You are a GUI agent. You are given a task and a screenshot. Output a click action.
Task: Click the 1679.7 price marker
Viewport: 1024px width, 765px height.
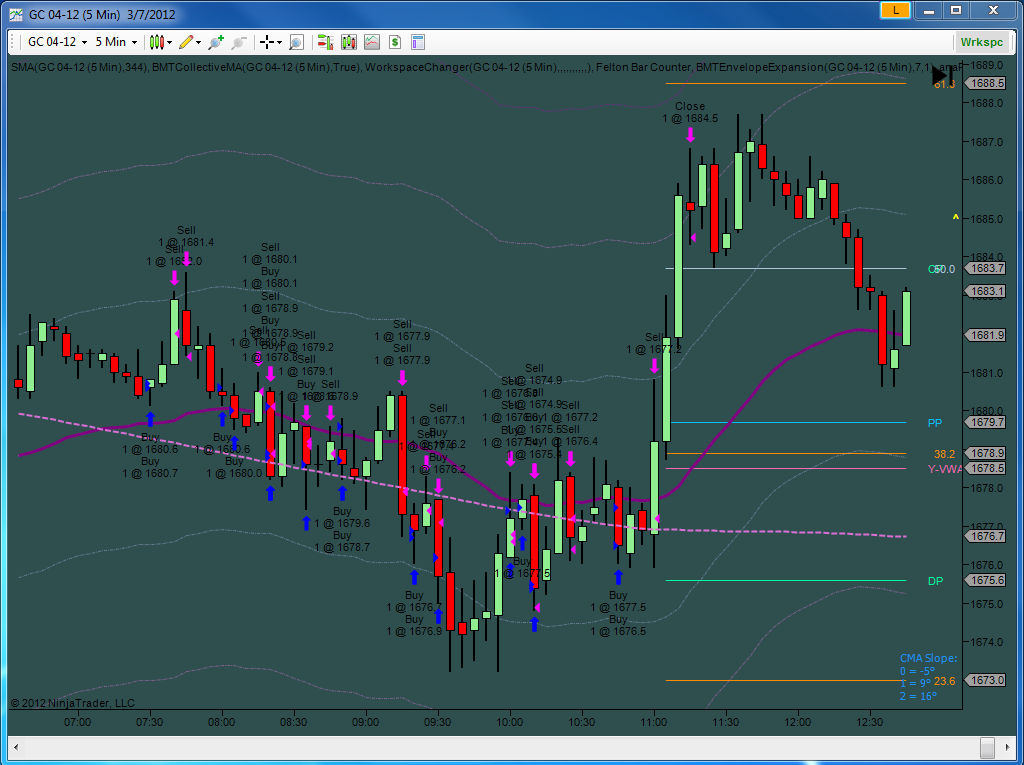pyautogui.click(x=986, y=422)
